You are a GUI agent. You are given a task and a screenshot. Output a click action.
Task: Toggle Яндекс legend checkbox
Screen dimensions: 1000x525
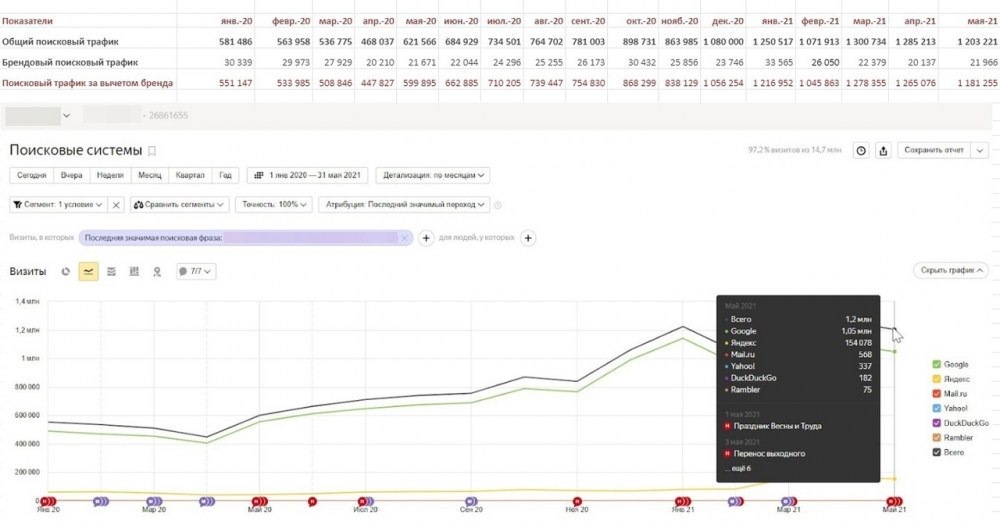[936, 379]
